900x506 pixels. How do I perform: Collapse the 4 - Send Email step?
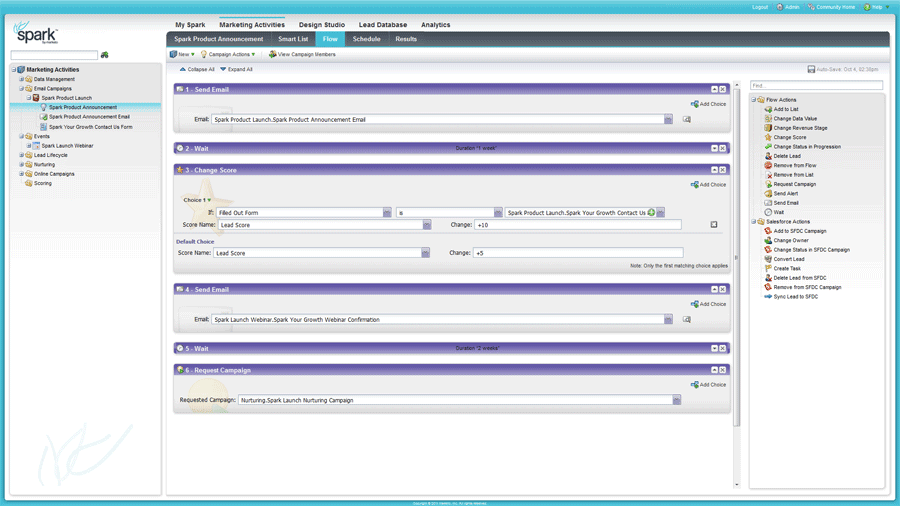coord(715,289)
